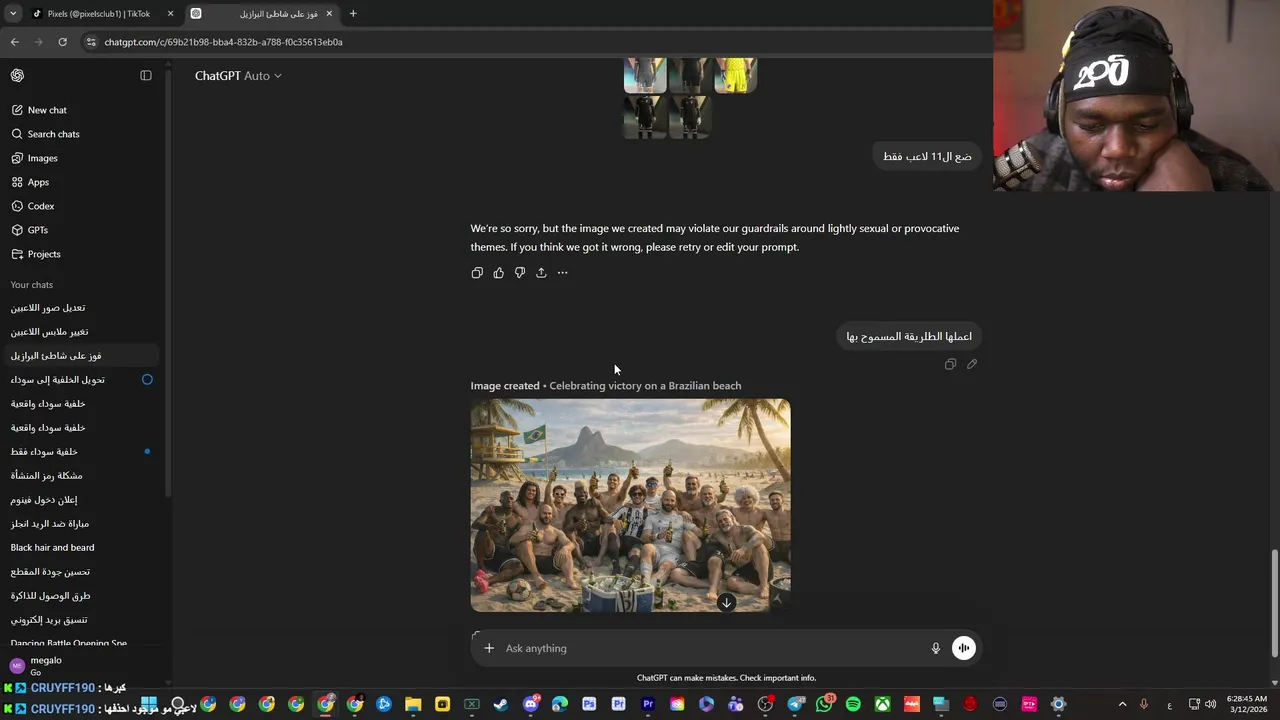
Task: Open Photoshop from the taskbar
Action: click(x=589, y=705)
